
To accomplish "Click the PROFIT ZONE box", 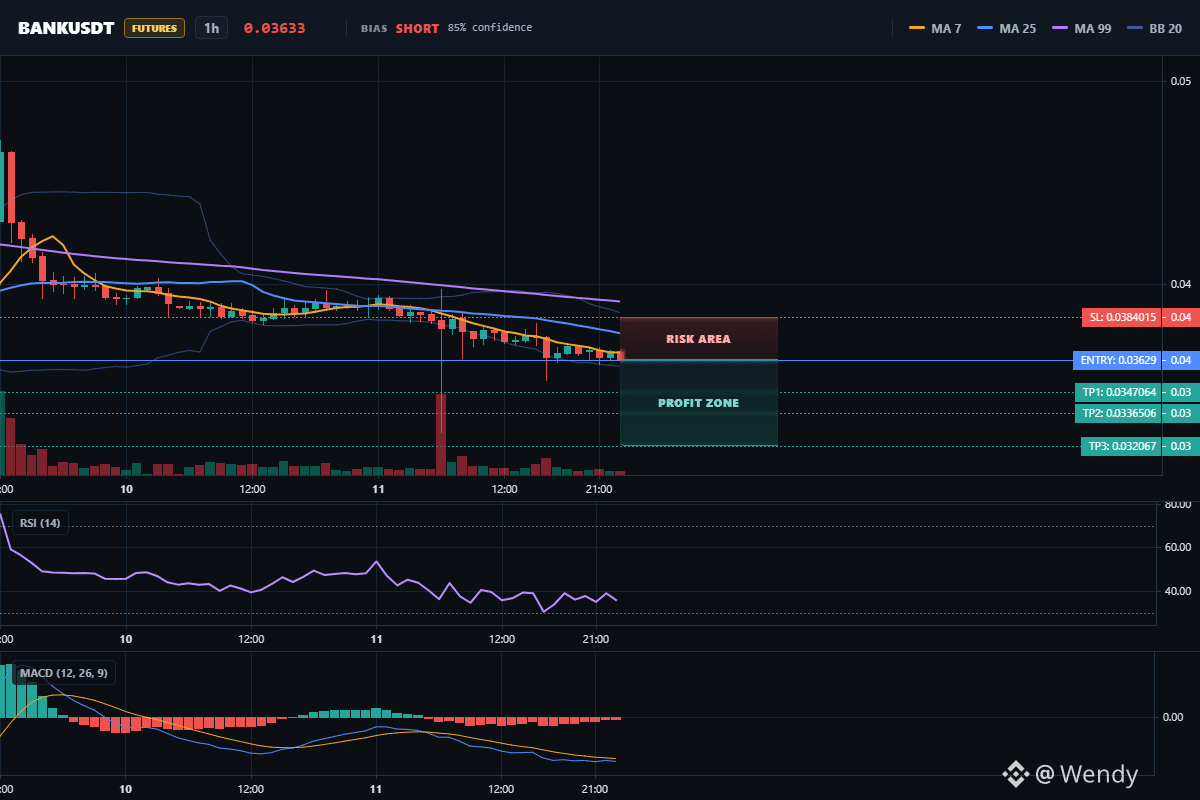I will pyautogui.click(x=699, y=403).
